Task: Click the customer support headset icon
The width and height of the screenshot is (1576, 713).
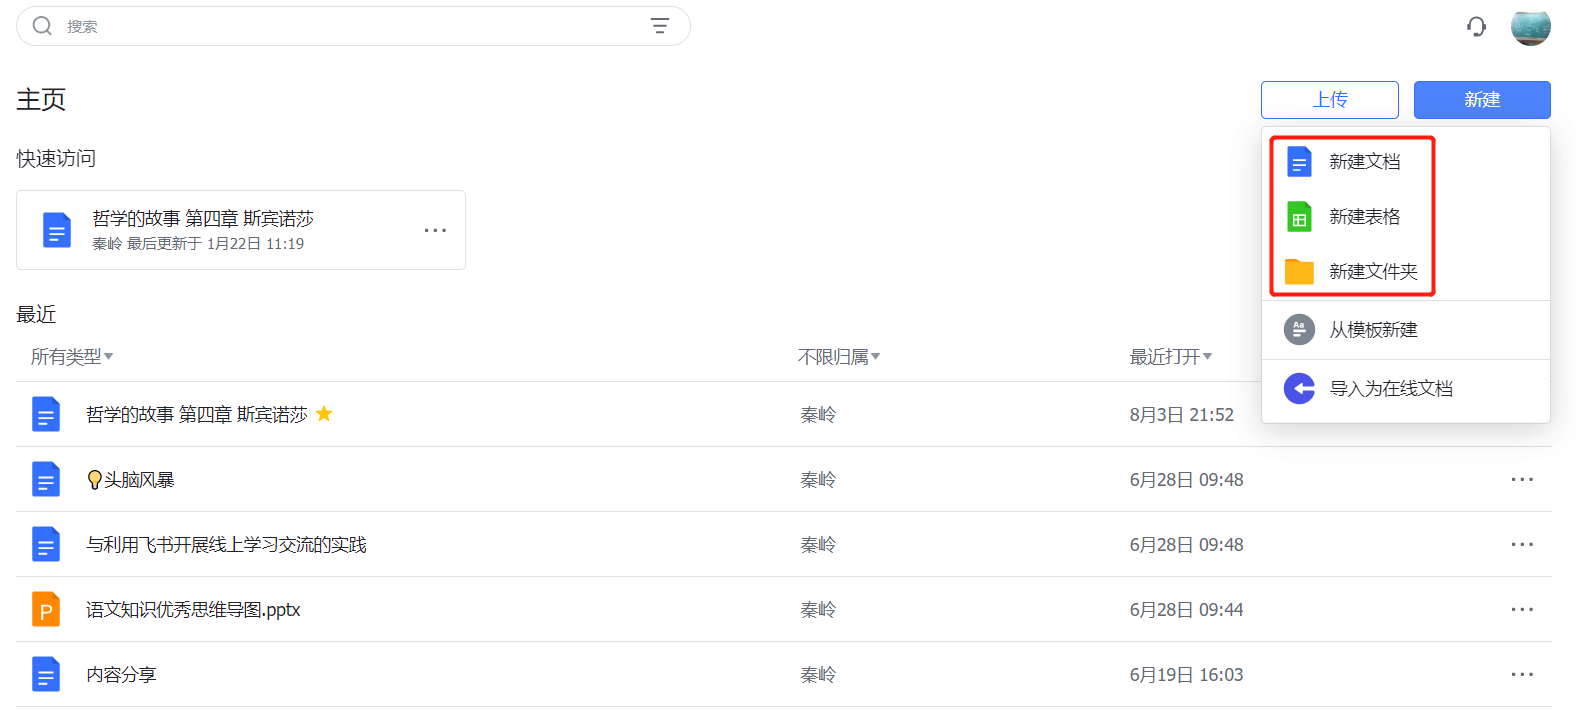Action: coord(1476,26)
